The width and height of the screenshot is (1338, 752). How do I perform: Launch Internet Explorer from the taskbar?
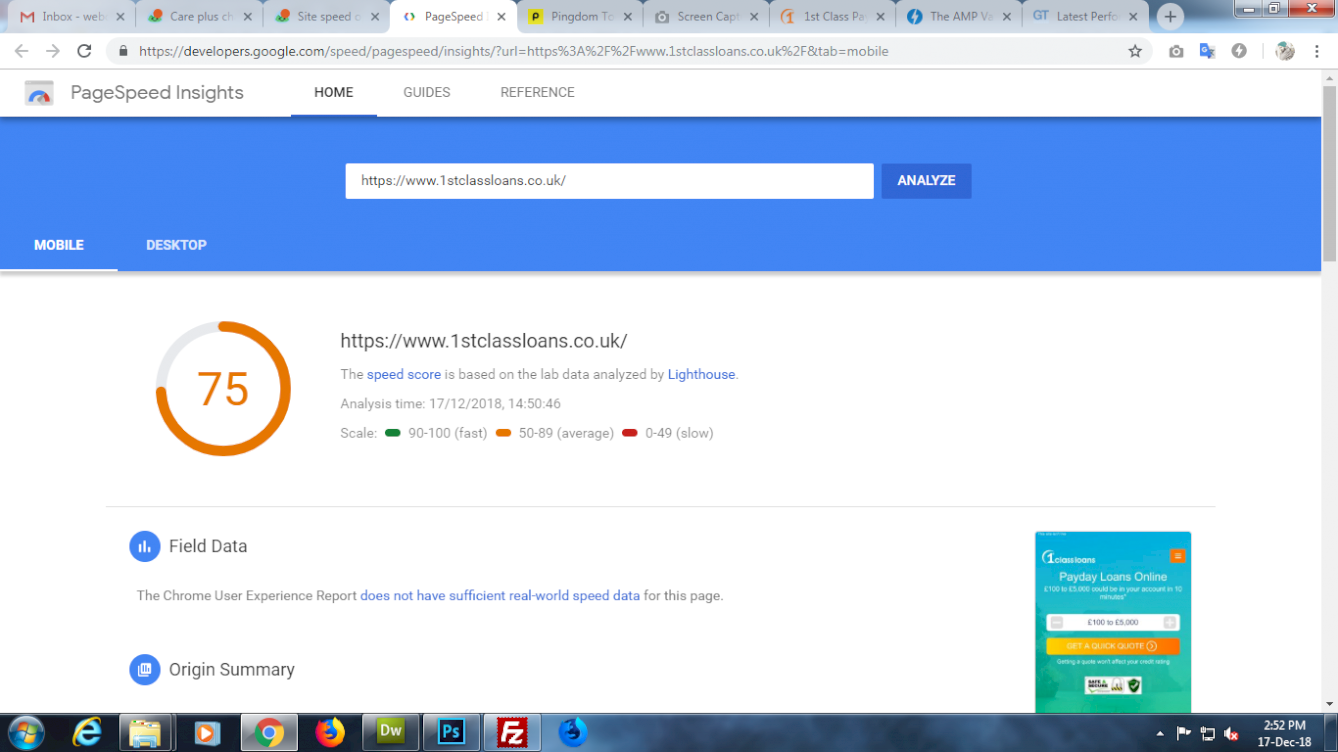point(87,733)
